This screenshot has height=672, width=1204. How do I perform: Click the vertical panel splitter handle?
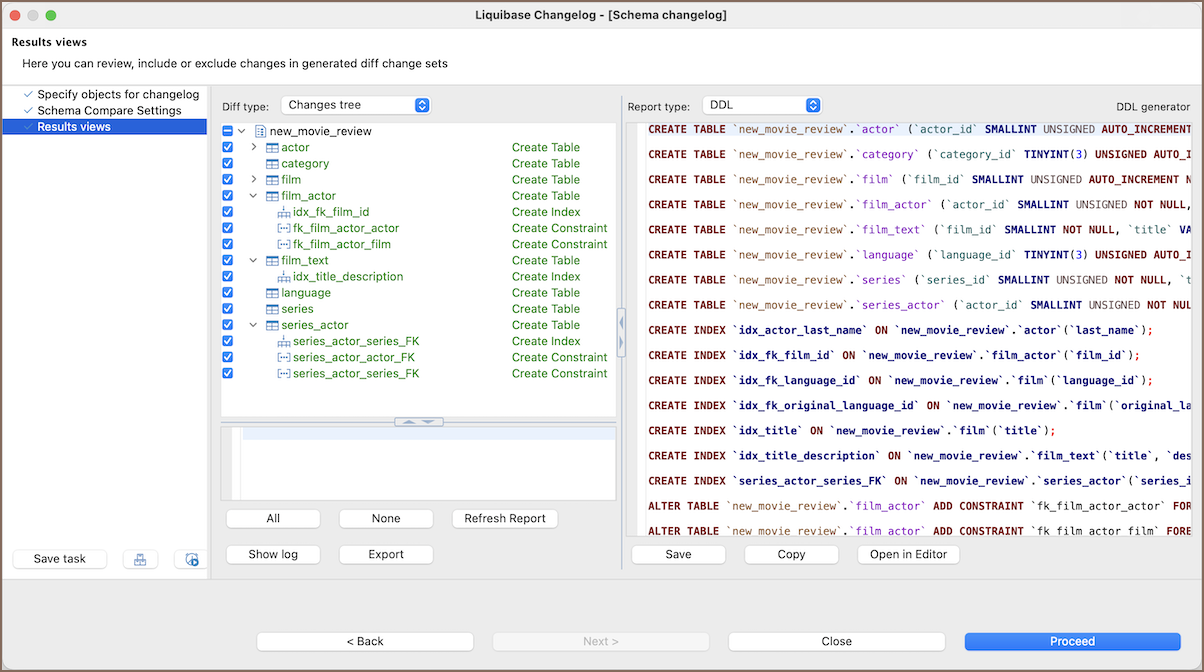tap(621, 332)
